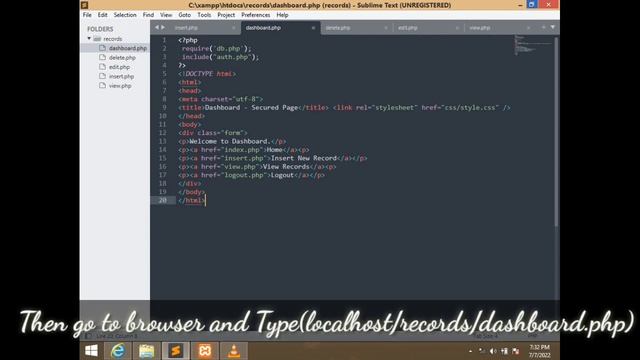Go to previous tab with left arrow
640x360 pixels.
pyautogui.click(x=156, y=27)
